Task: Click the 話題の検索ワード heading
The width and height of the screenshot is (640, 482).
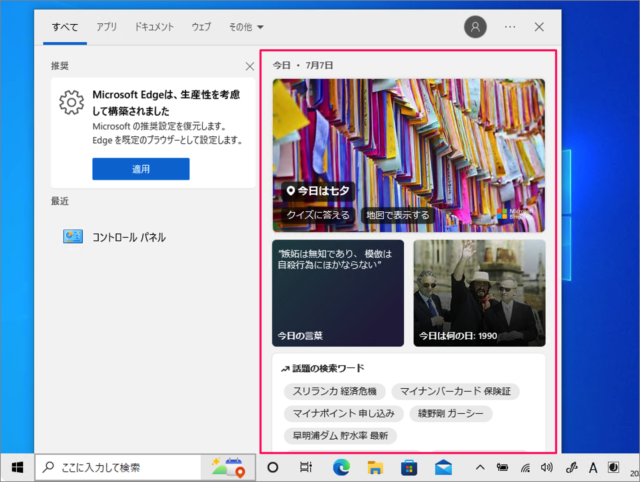Action: tap(328, 369)
